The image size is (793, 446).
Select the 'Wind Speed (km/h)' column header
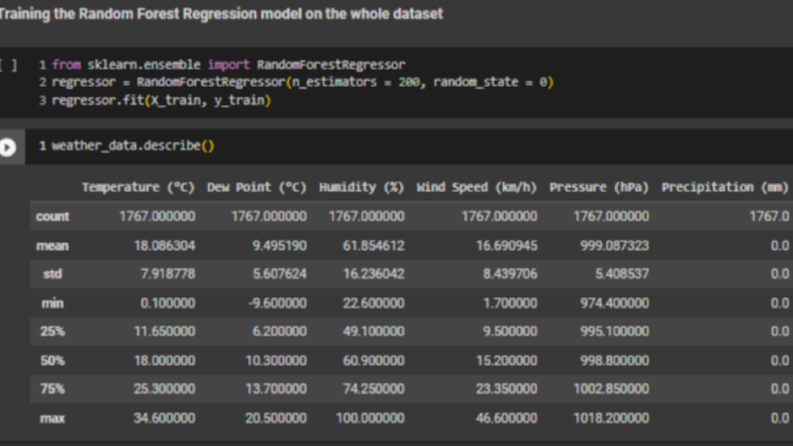point(476,187)
